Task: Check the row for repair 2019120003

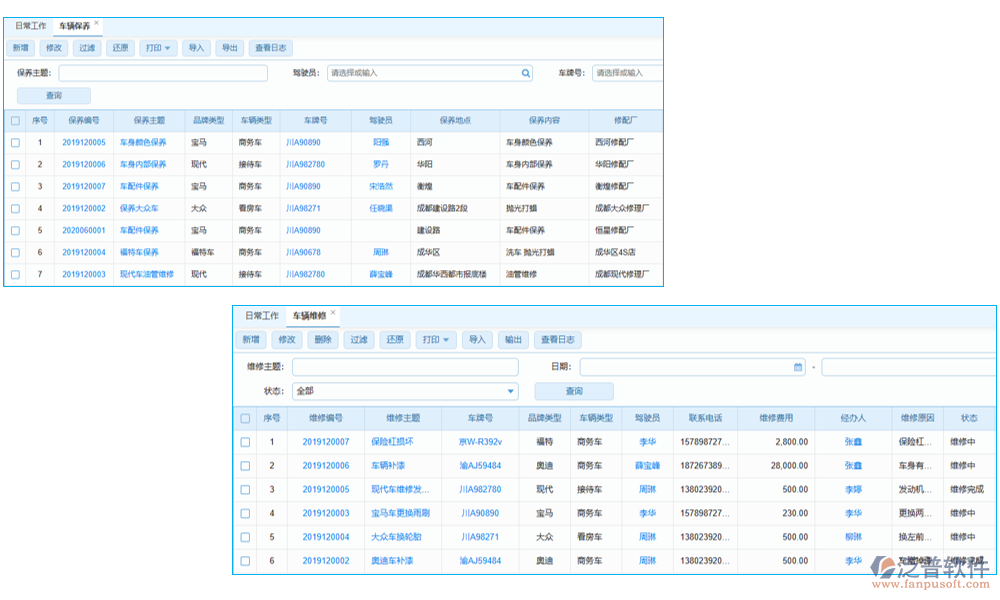Action: (x=245, y=513)
